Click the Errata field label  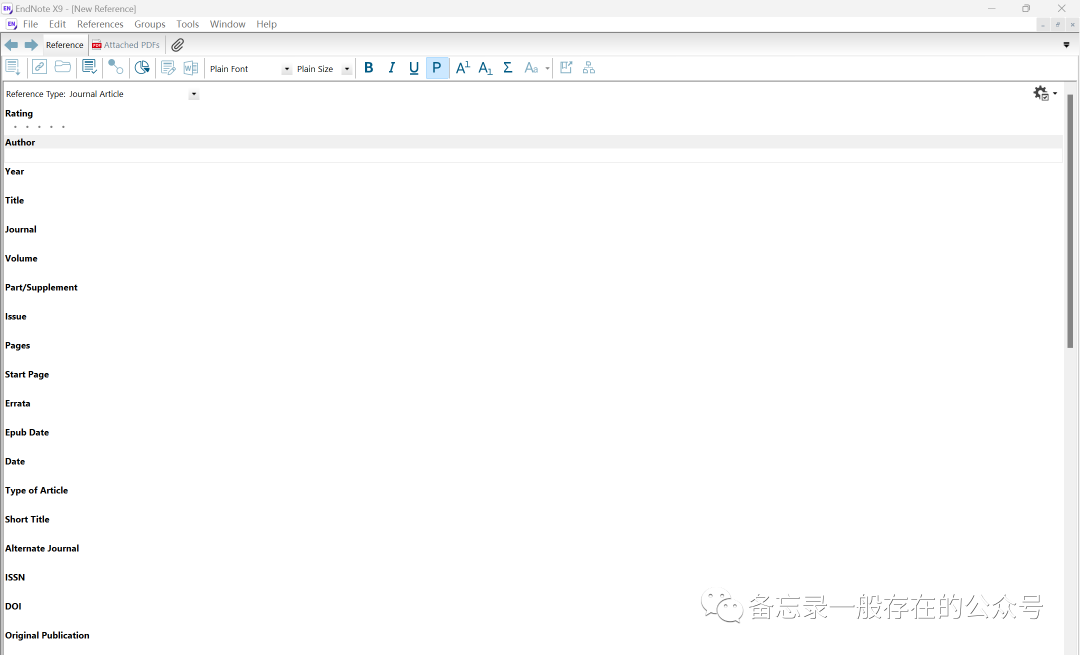click(x=18, y=404)
